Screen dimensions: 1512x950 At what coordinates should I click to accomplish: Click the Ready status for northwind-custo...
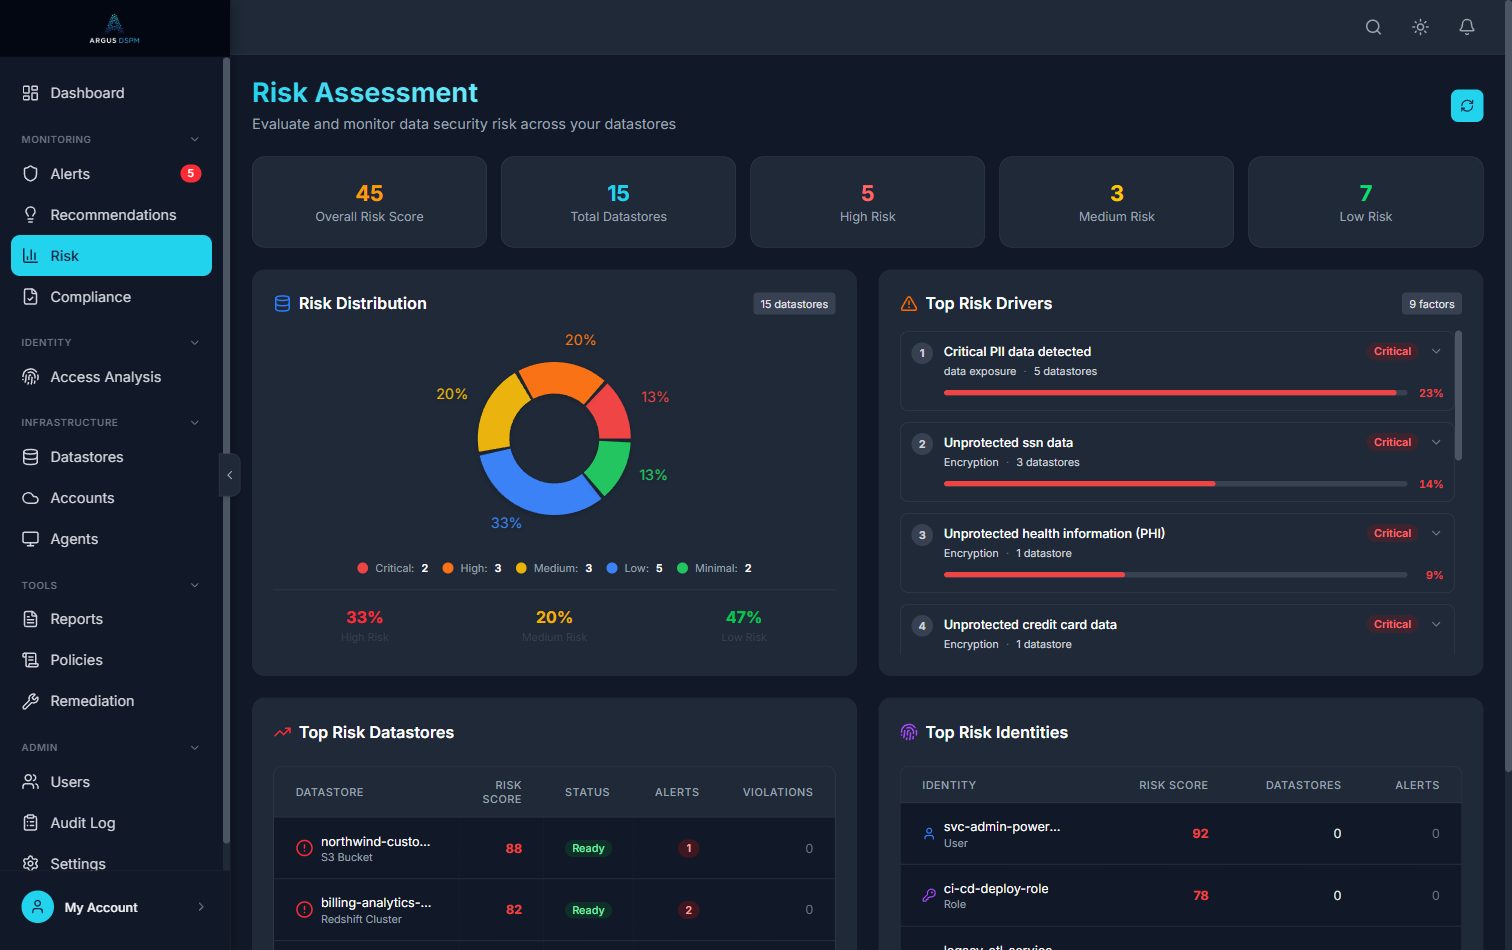tap(588, 848)
